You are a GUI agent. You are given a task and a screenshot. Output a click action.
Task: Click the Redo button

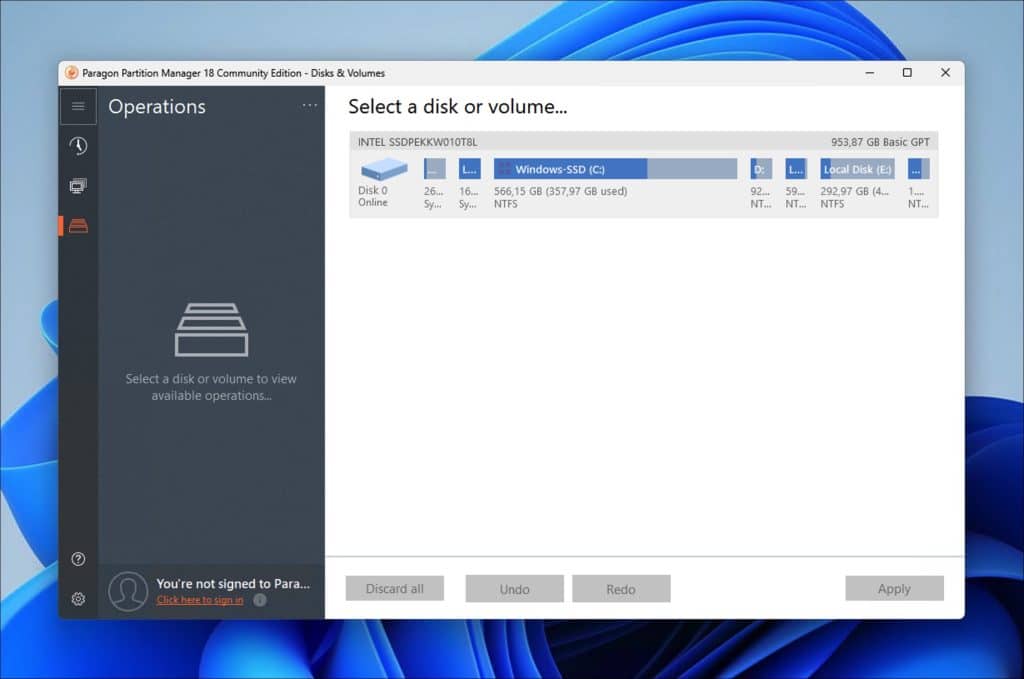tap(621, 588)
